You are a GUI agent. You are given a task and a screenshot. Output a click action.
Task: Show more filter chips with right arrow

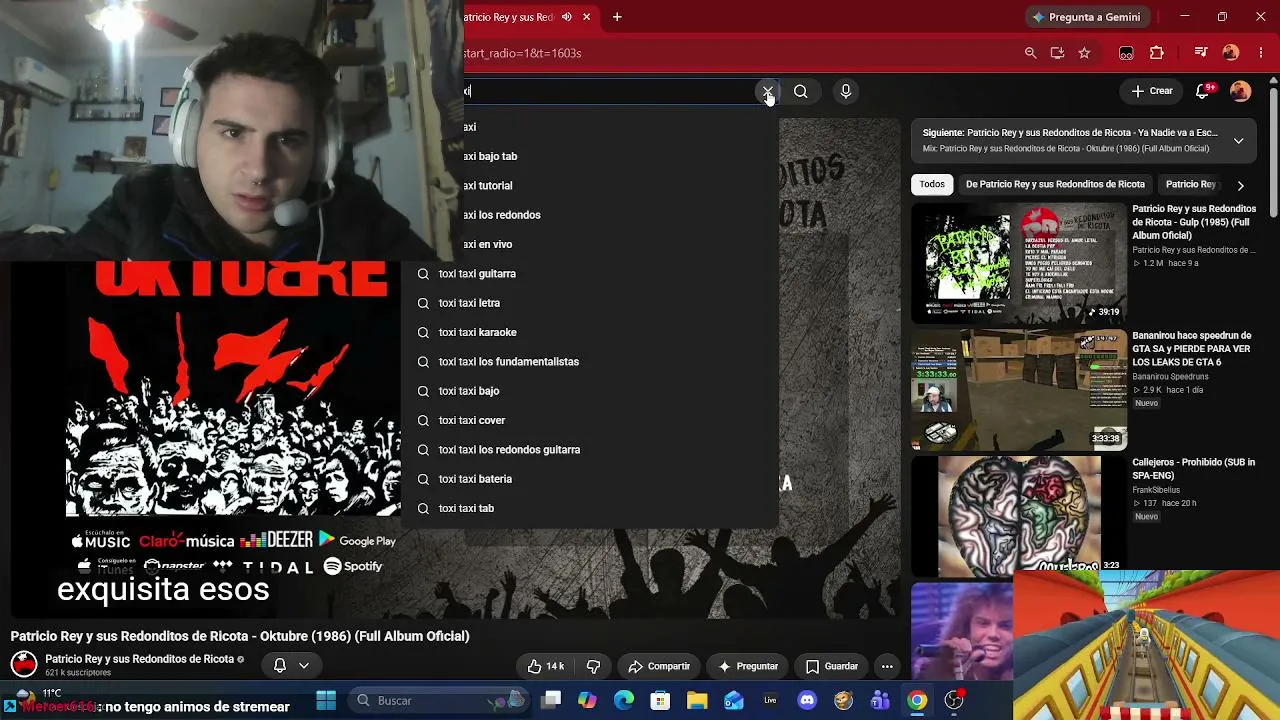click(1240, 185)
